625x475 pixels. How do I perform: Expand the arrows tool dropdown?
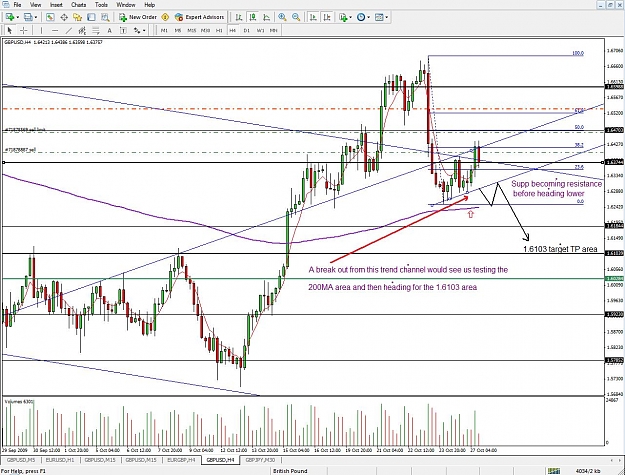coord(144,30)
